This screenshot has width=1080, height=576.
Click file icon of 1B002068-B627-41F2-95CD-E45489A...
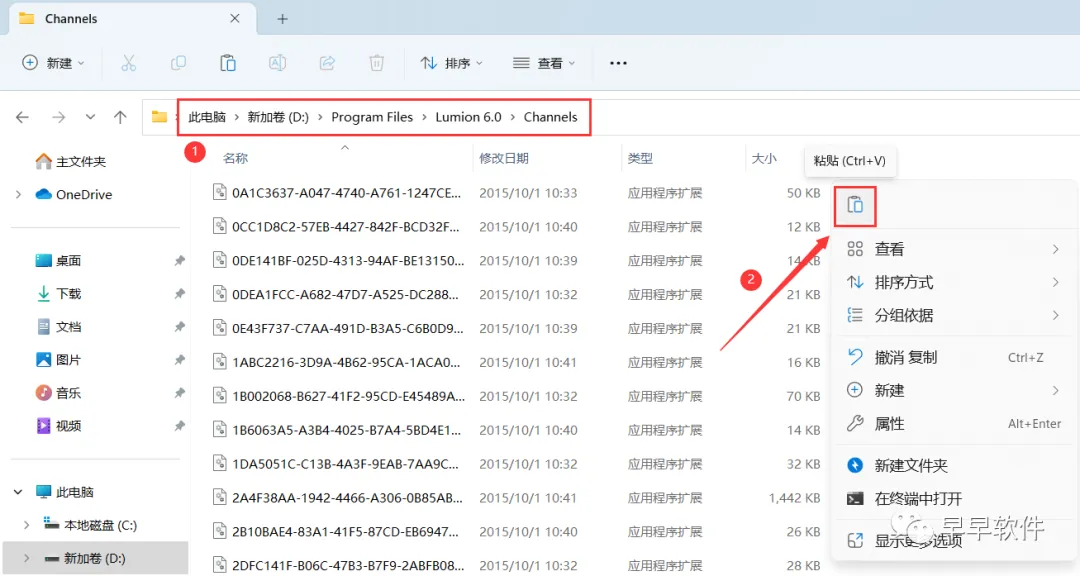[220, 396]
